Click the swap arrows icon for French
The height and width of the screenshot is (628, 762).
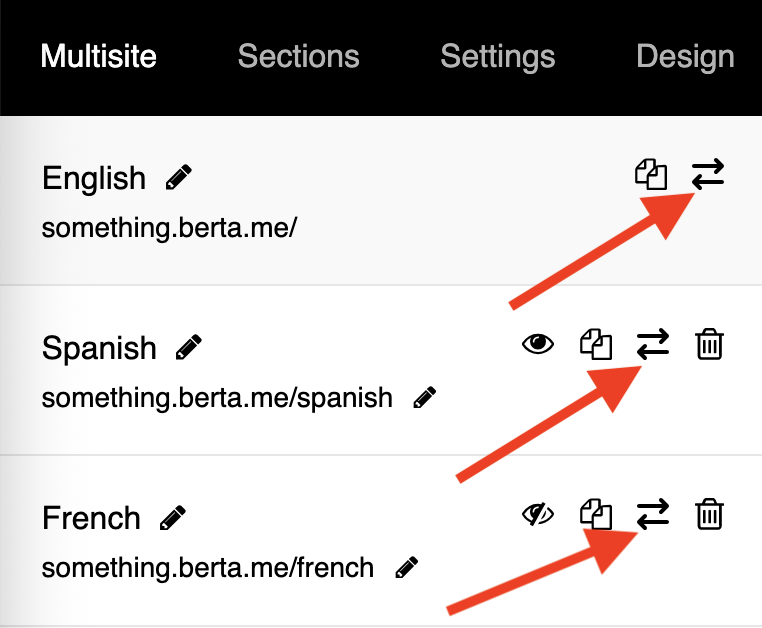coord(653,515)
